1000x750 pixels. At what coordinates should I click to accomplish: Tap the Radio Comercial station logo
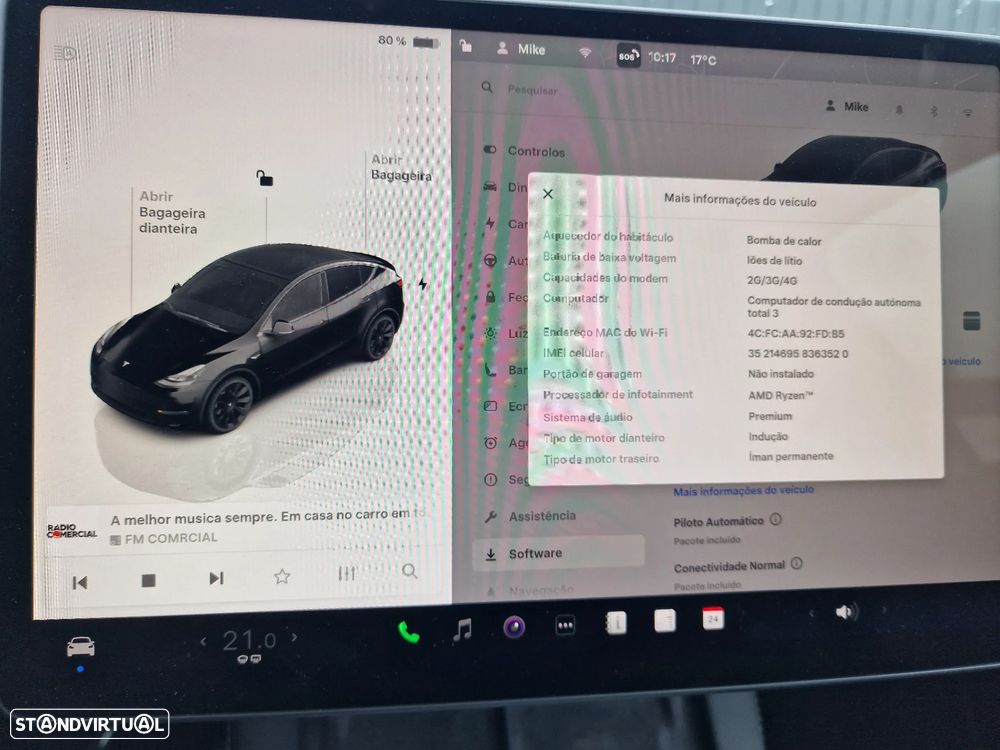point(71,531)
